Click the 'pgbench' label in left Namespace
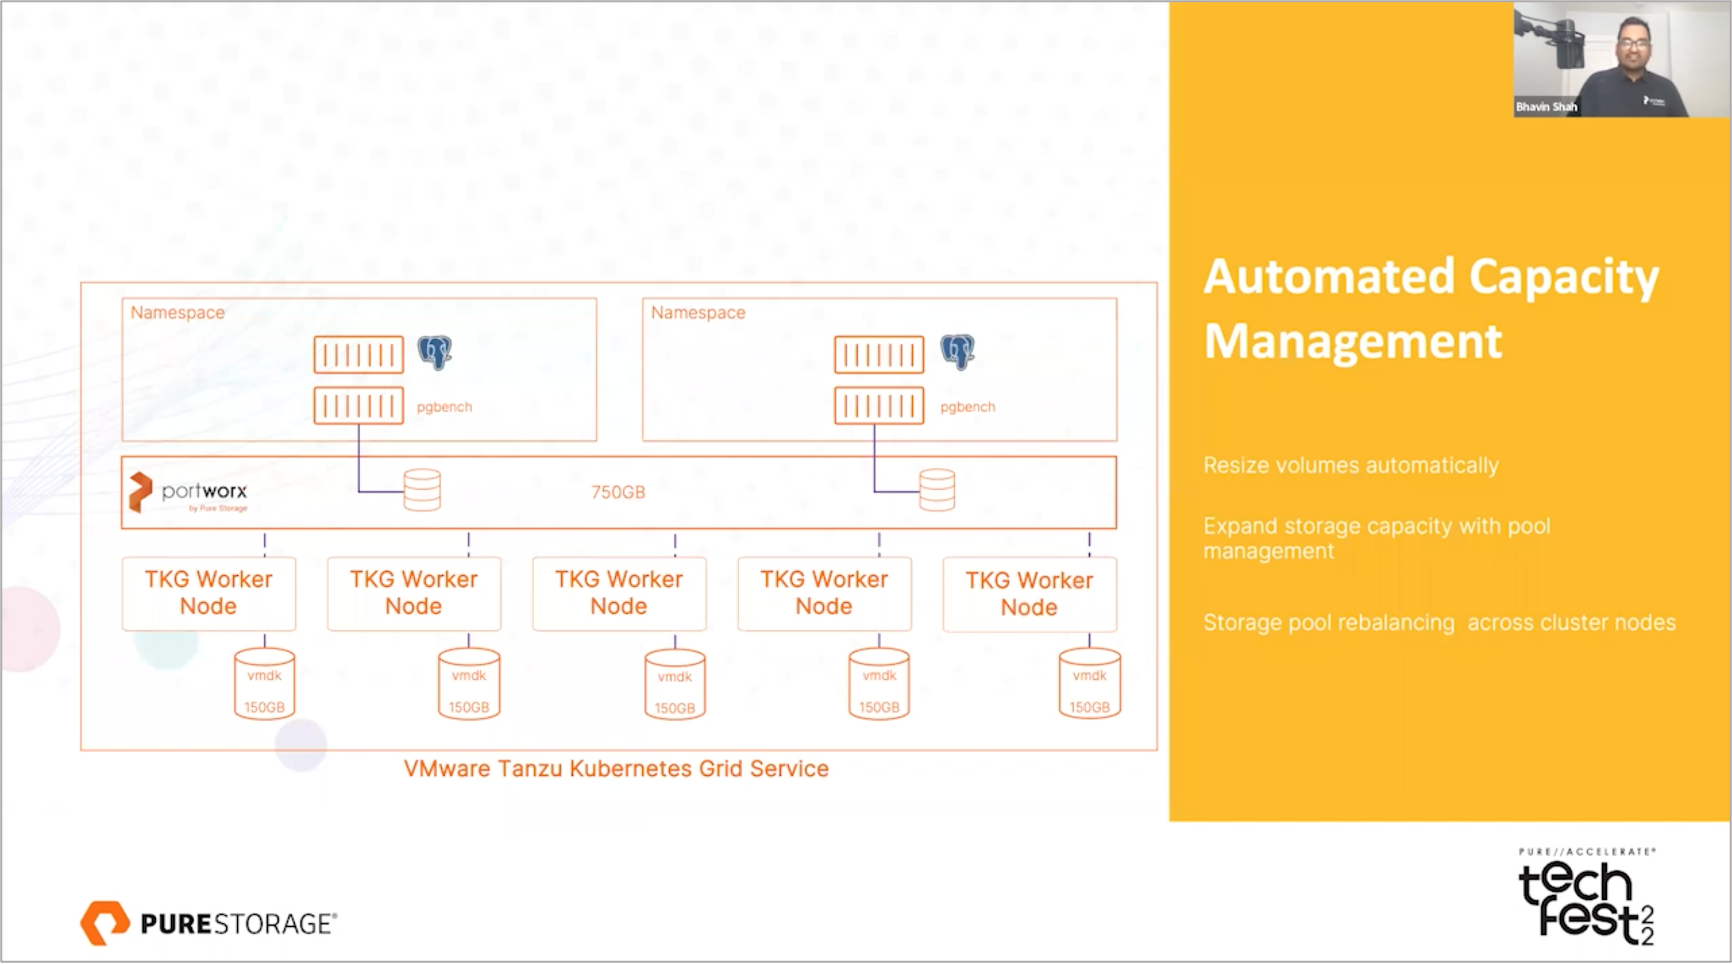Screen dimensions: 1732x964 (444, 407)
